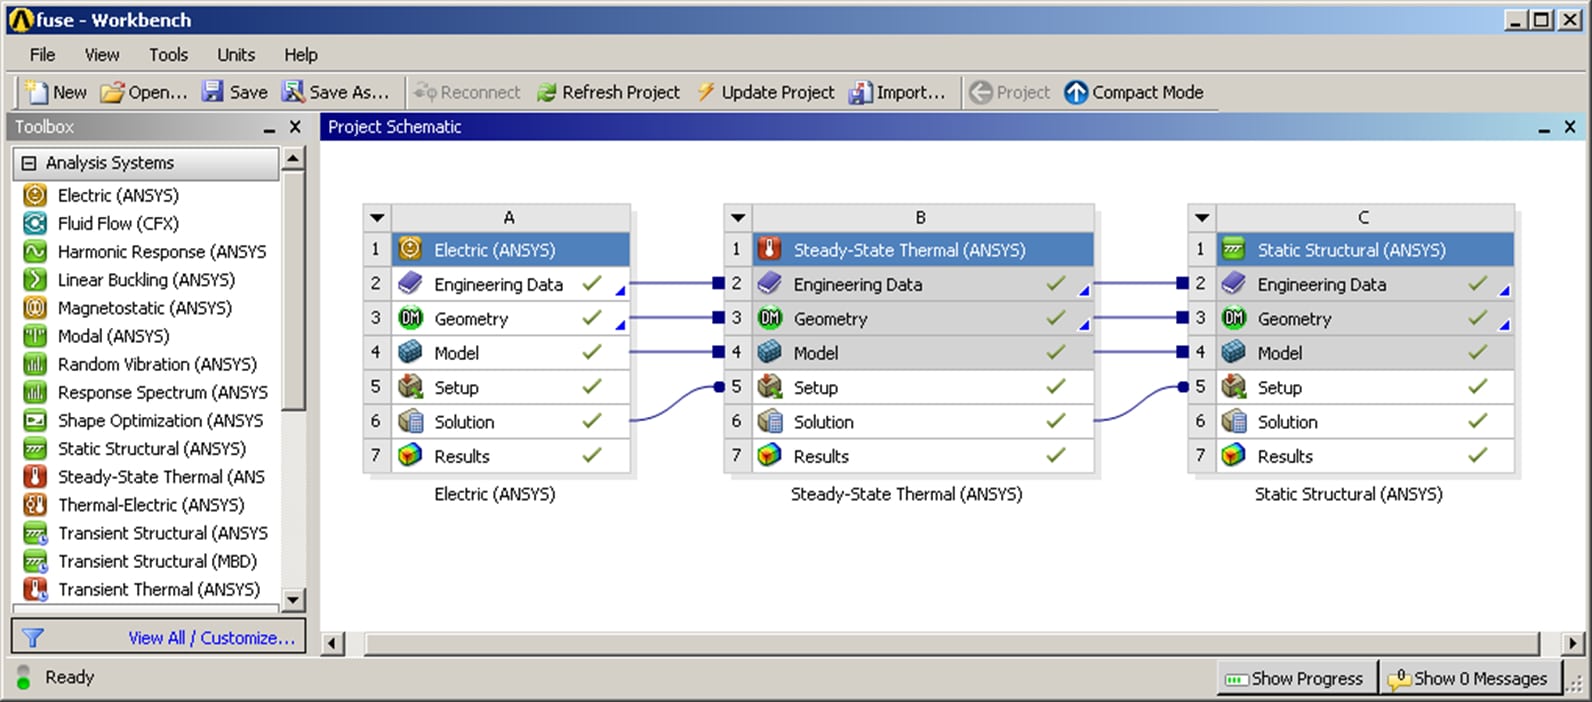
Task: Select Static Structural (ANSYS) toolbox icon
Action: point(35,448)
